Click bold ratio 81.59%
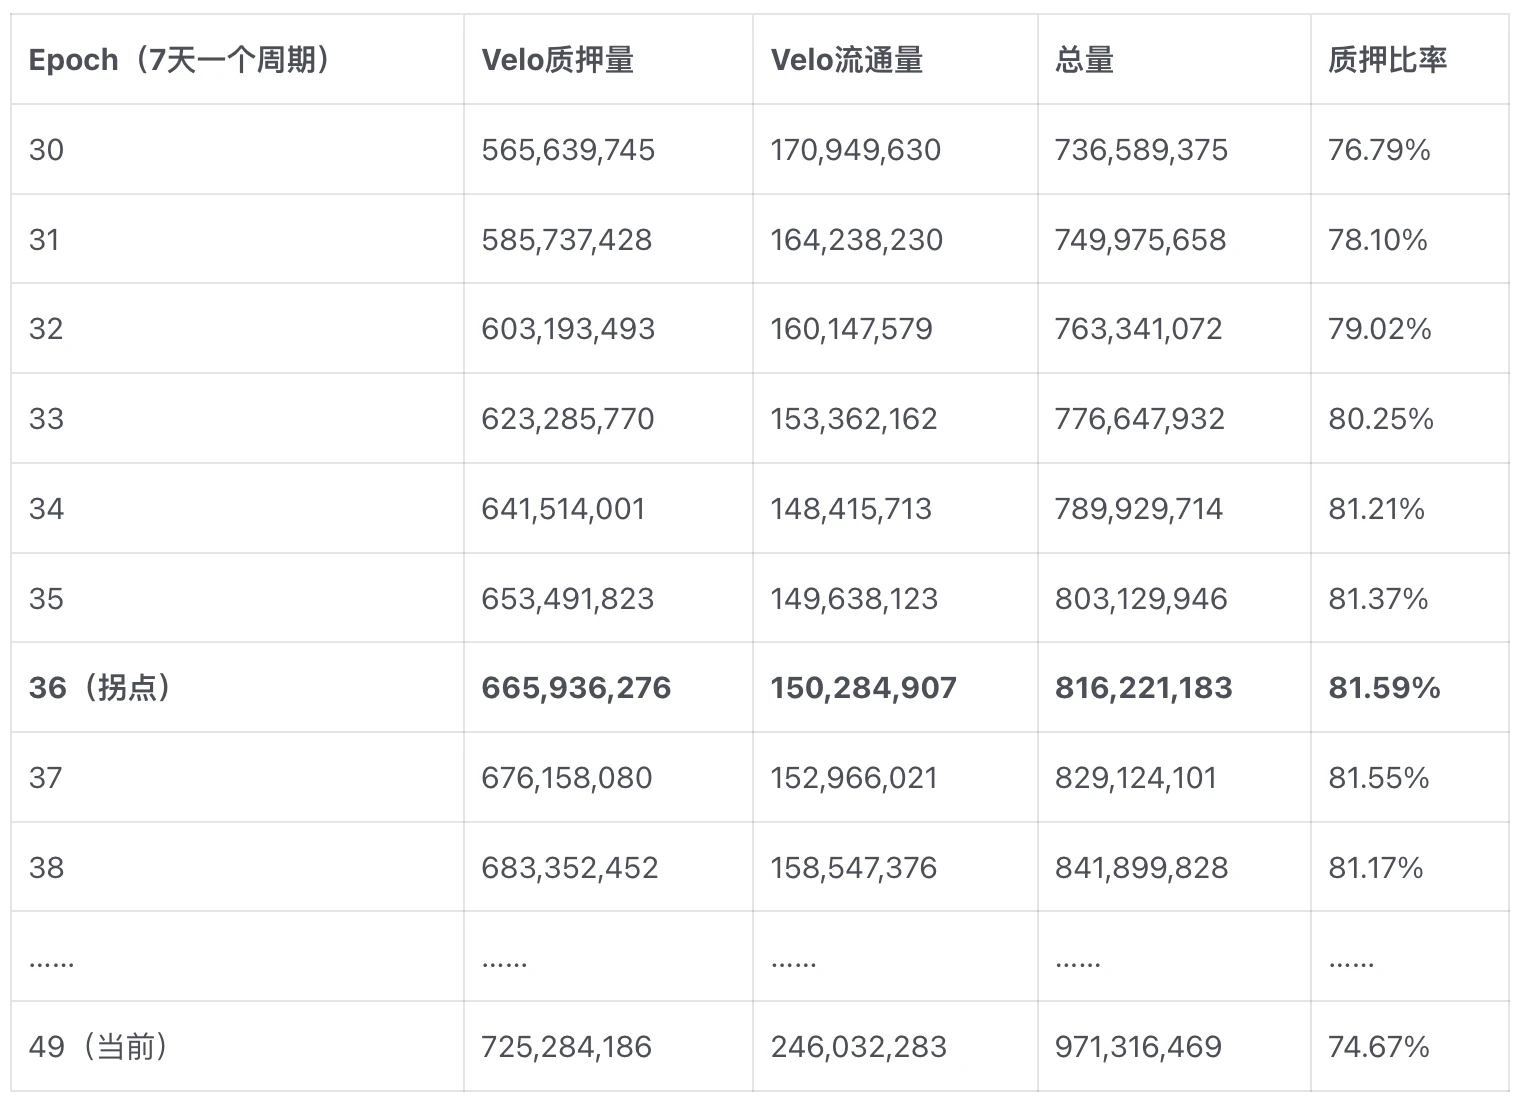Viewport: 1520px width, 1100px height. coord(1384,688)
